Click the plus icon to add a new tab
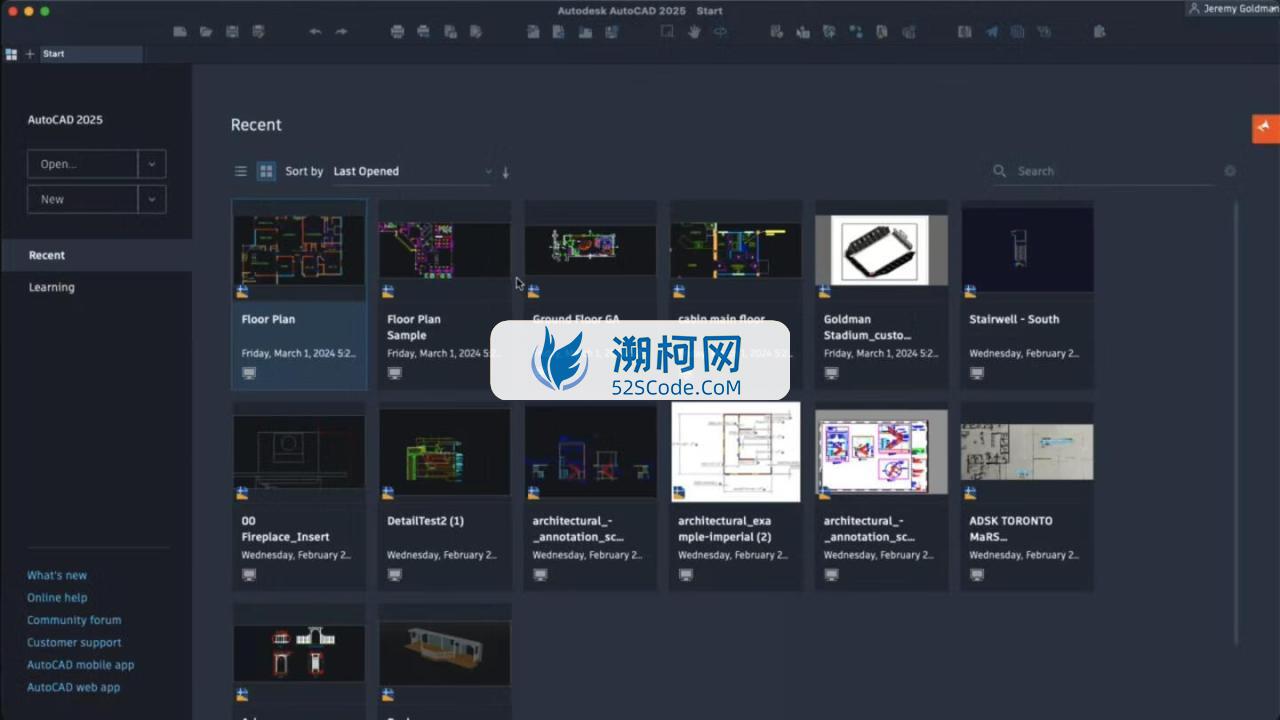This screenshot has height=720, width=1280. (30, 54)
